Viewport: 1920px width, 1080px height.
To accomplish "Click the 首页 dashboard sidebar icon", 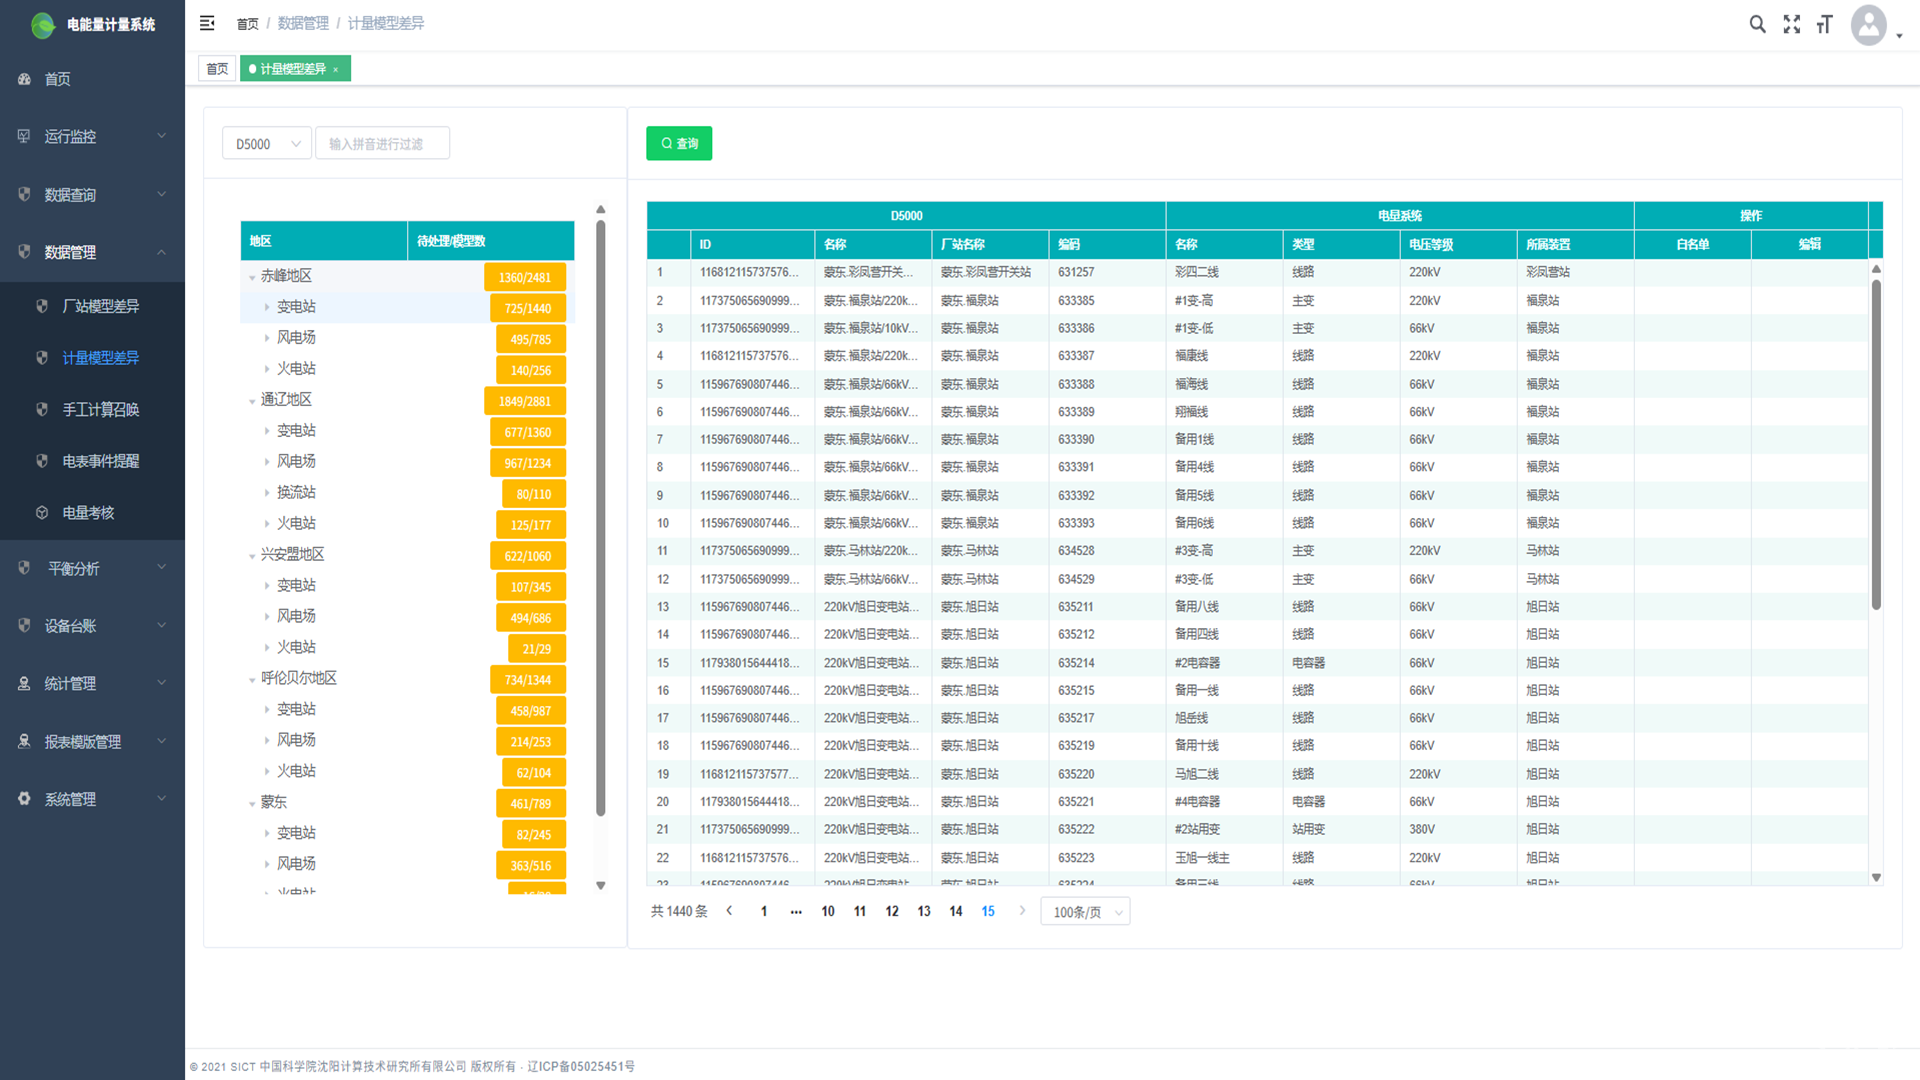I will (24, 79).
